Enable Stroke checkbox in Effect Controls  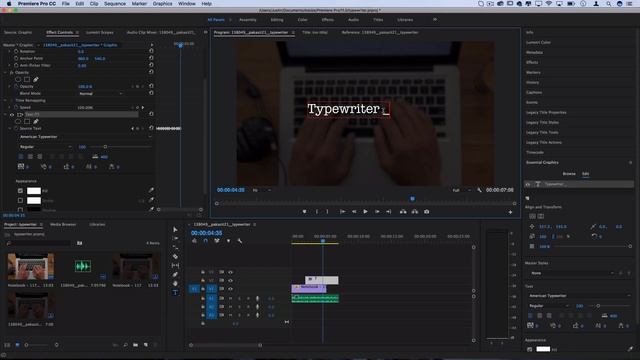coord(20,200)
